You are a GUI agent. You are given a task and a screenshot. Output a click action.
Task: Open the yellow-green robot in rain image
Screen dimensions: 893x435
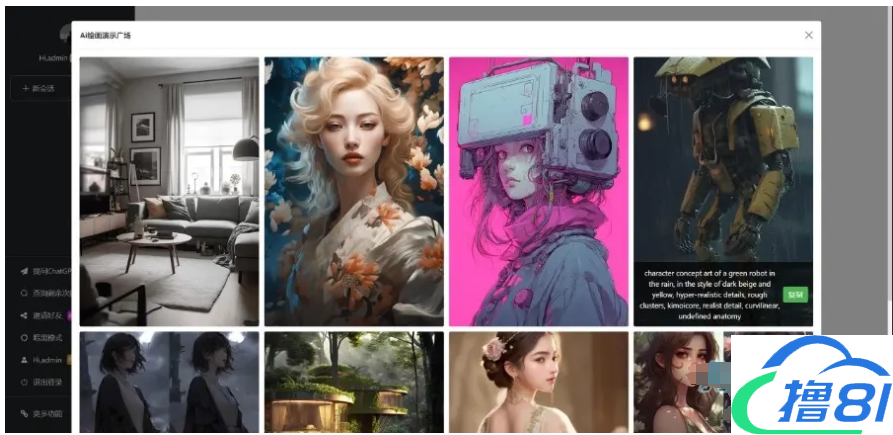[722, 160]
